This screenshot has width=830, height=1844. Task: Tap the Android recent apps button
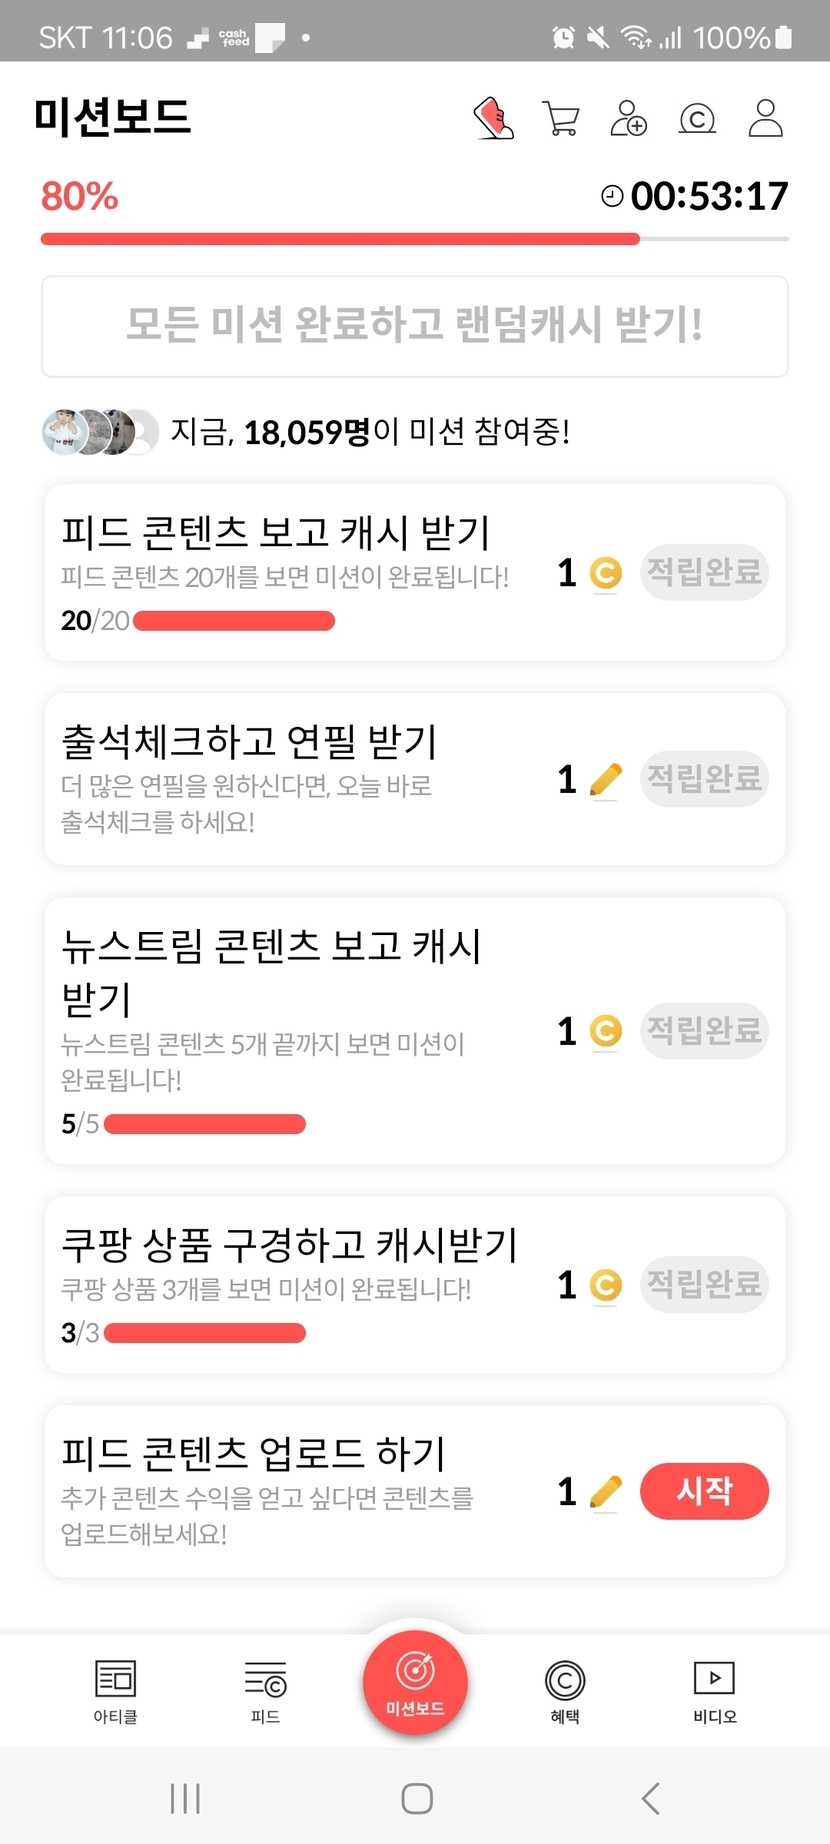185,1798
